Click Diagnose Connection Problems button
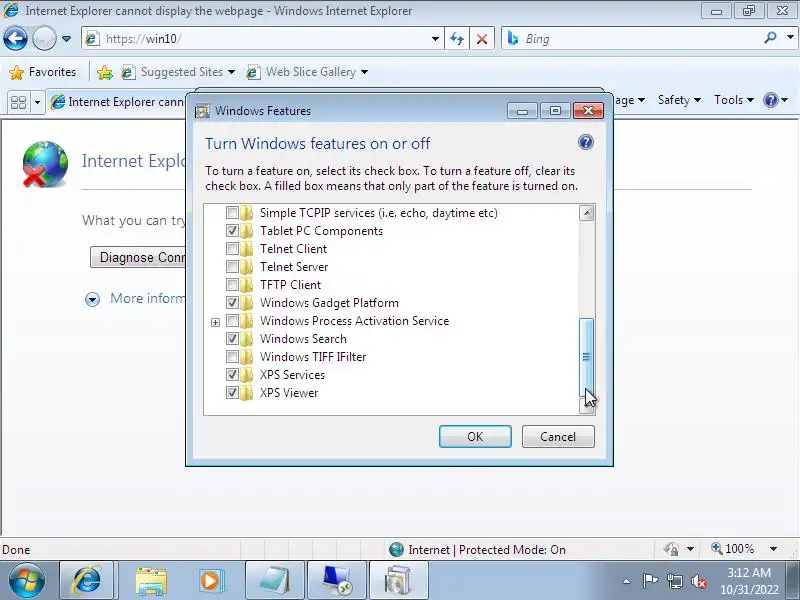Image resolution: width=800 pixels, height=600 pixels. tap(138, 257)
